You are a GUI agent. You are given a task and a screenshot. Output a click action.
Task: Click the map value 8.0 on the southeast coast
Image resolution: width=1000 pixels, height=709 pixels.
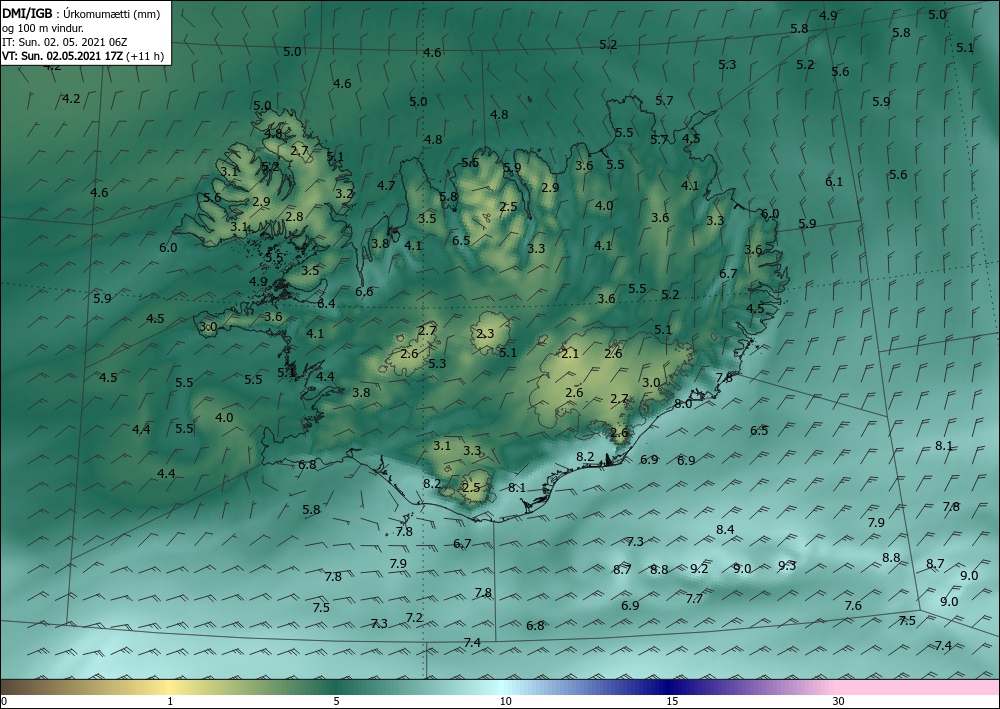[683, 404]
